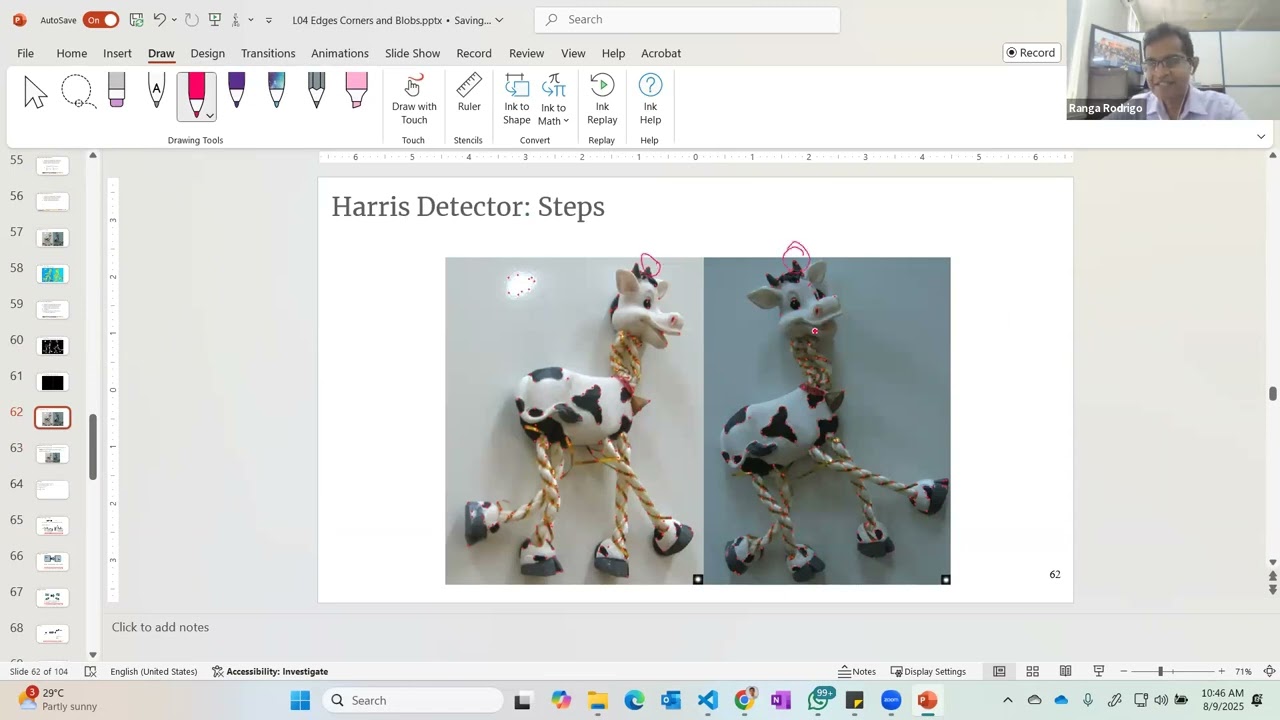1280x720 pixels.
Task: Toggle Draw with Touch mode
Action: point(414,99)
